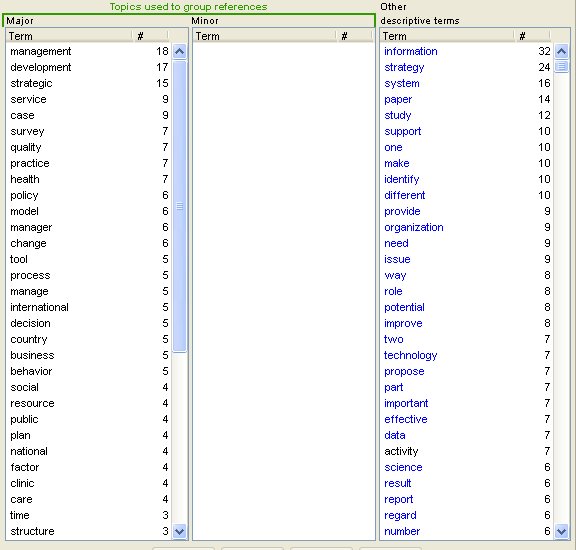Select 'health' in the Major list
The width and height of the screenshot is (576, 550).
(25, 179)
